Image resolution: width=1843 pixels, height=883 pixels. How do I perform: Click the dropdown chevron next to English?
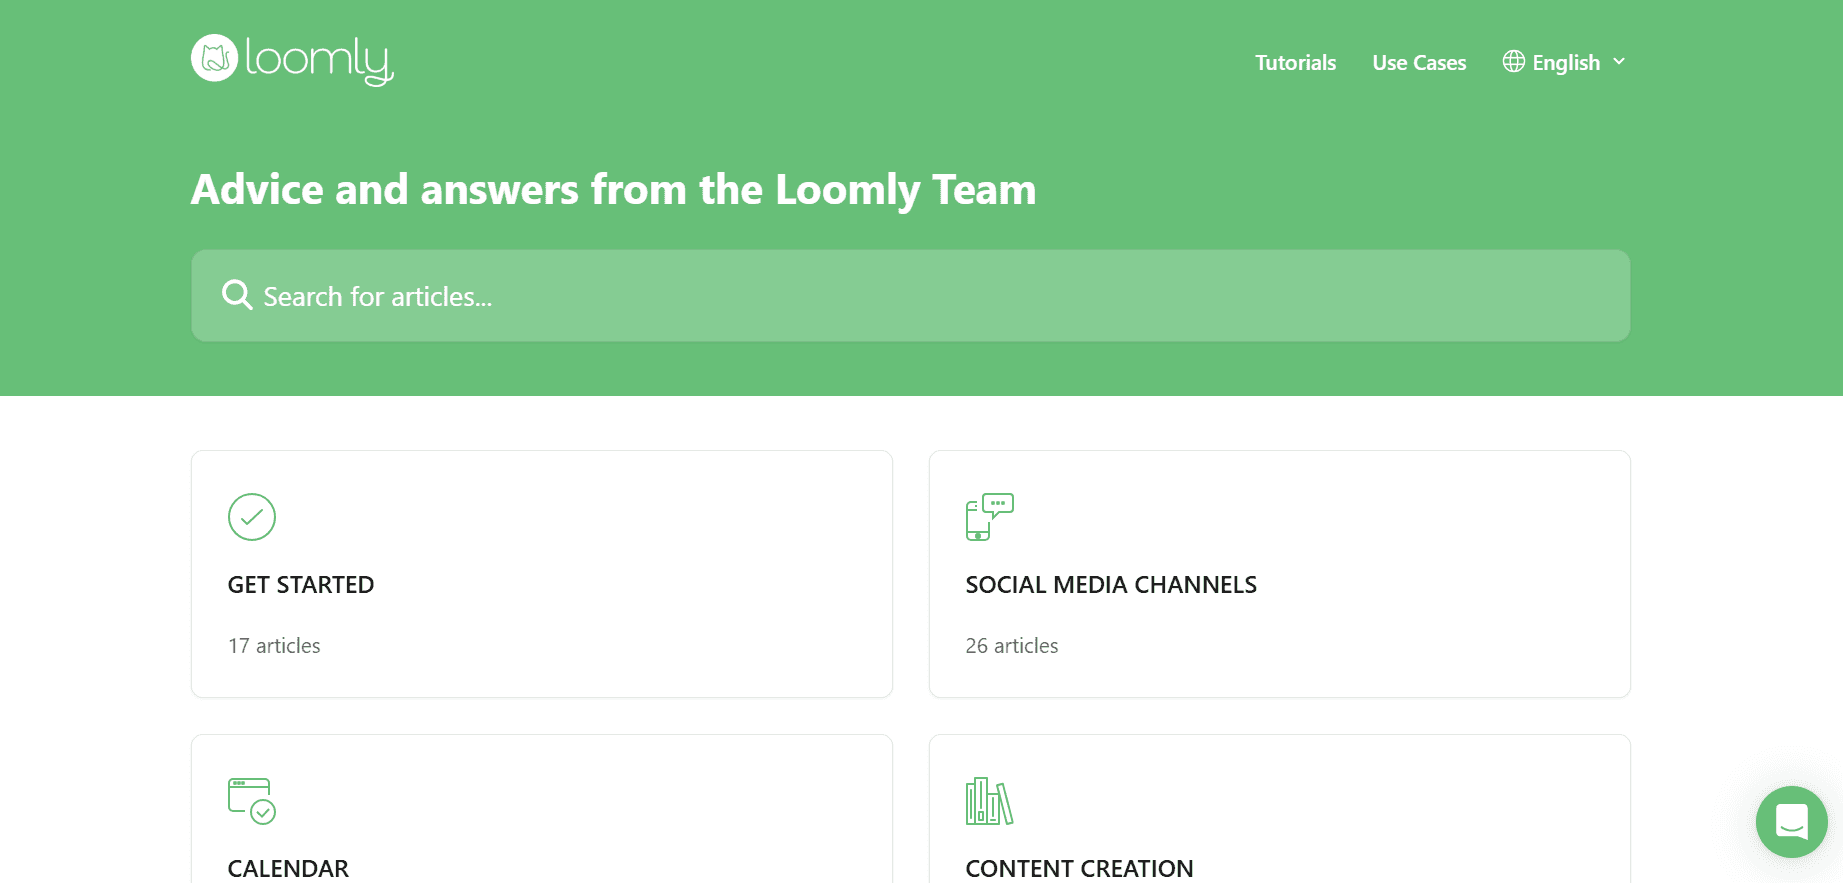(1619, 62)
